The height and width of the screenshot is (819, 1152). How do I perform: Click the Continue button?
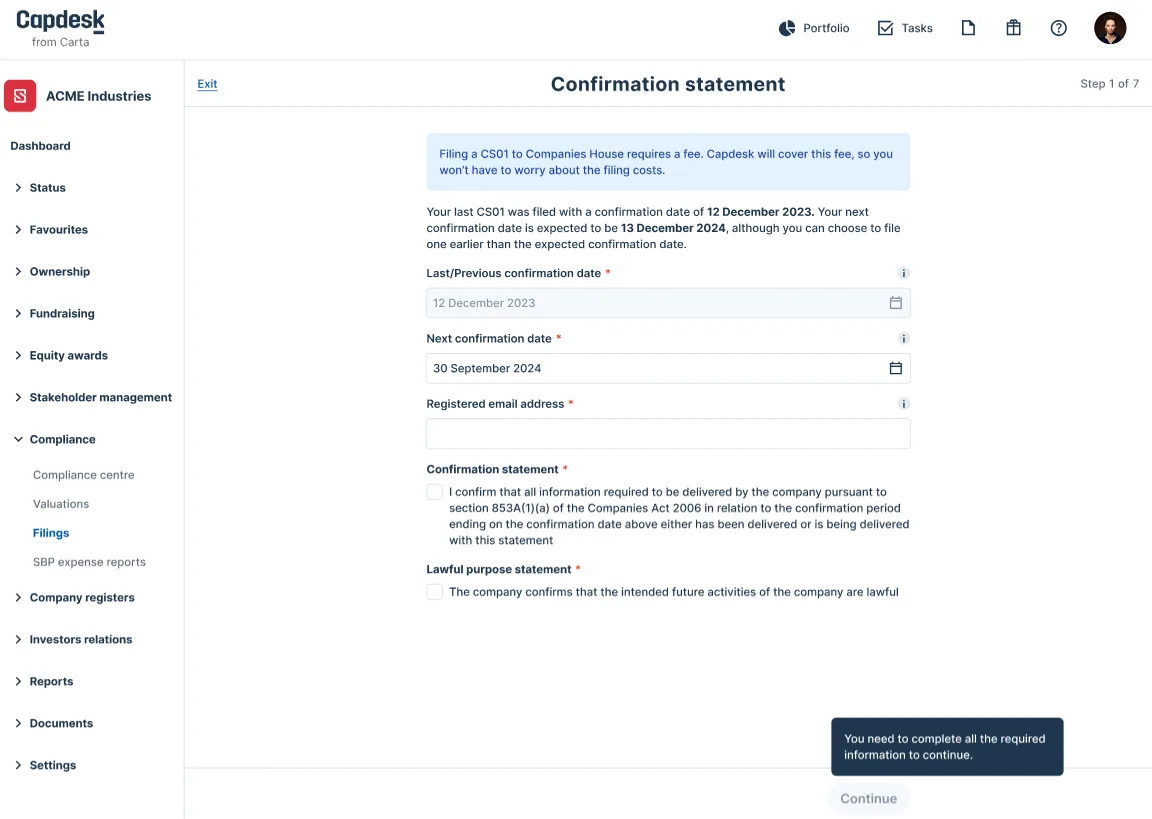point(868,798)
